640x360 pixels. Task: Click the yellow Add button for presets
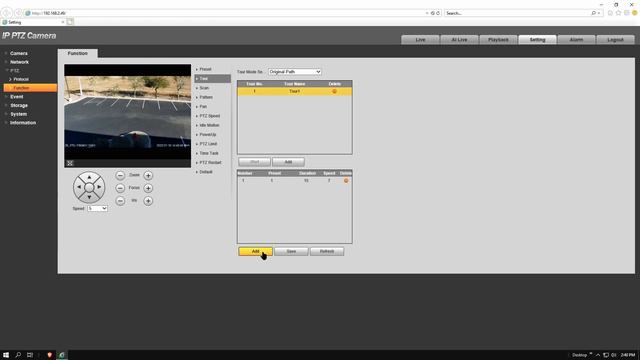[x=256, y=251]
